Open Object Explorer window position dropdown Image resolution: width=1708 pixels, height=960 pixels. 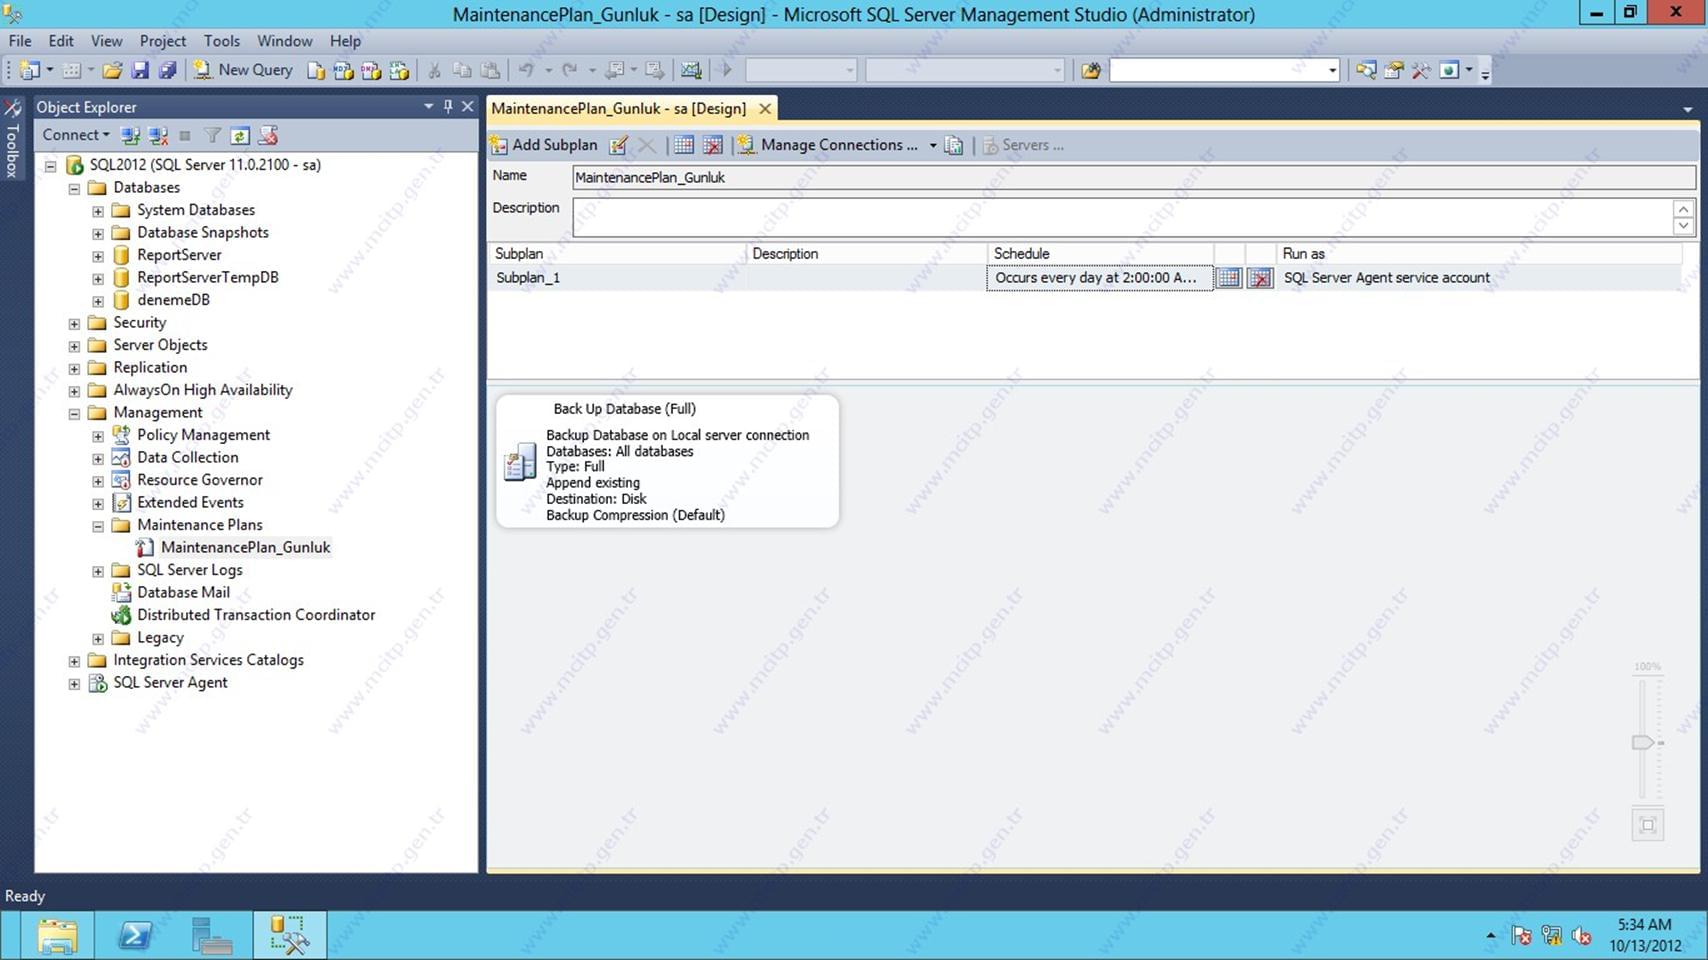pyautogui.click(x=428, y=106)
